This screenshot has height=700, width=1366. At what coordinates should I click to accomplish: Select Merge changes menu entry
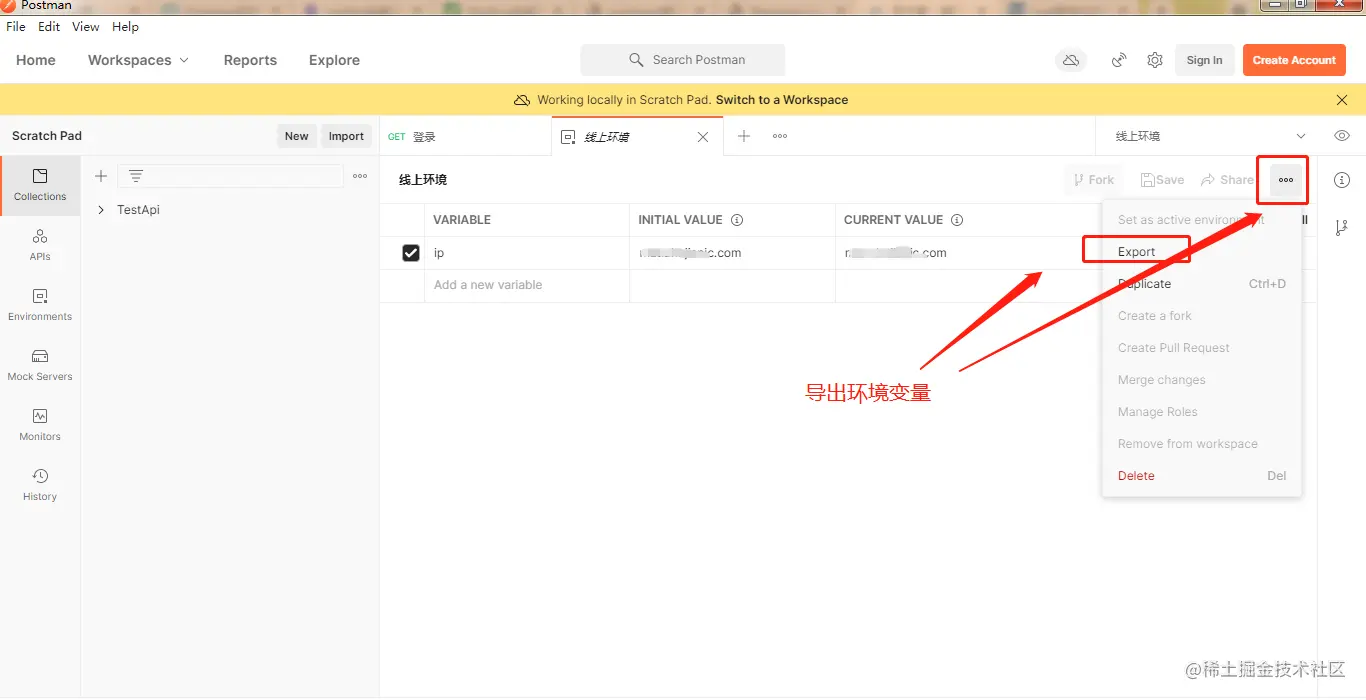pyautogui.click(x=1201, y=380)
